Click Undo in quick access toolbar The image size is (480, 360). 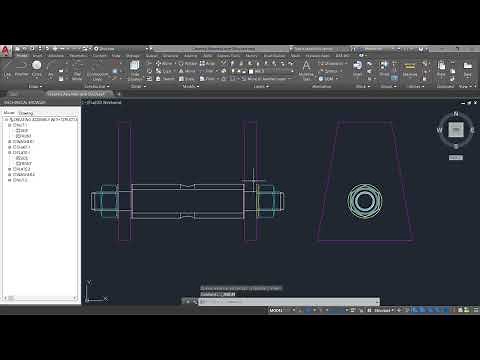[x=55, y=49]
